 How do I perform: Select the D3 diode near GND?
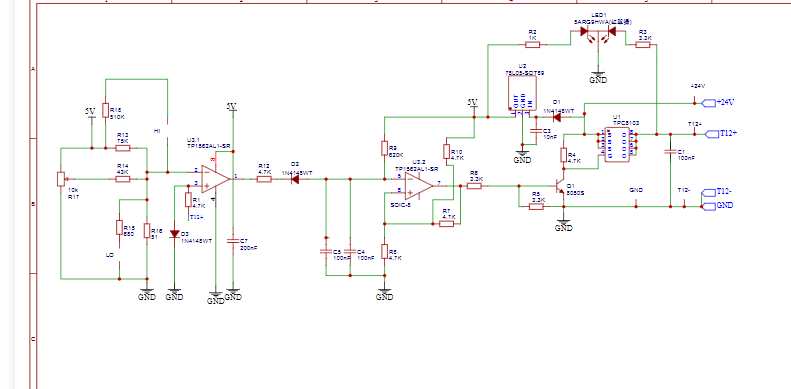point(175,234)
